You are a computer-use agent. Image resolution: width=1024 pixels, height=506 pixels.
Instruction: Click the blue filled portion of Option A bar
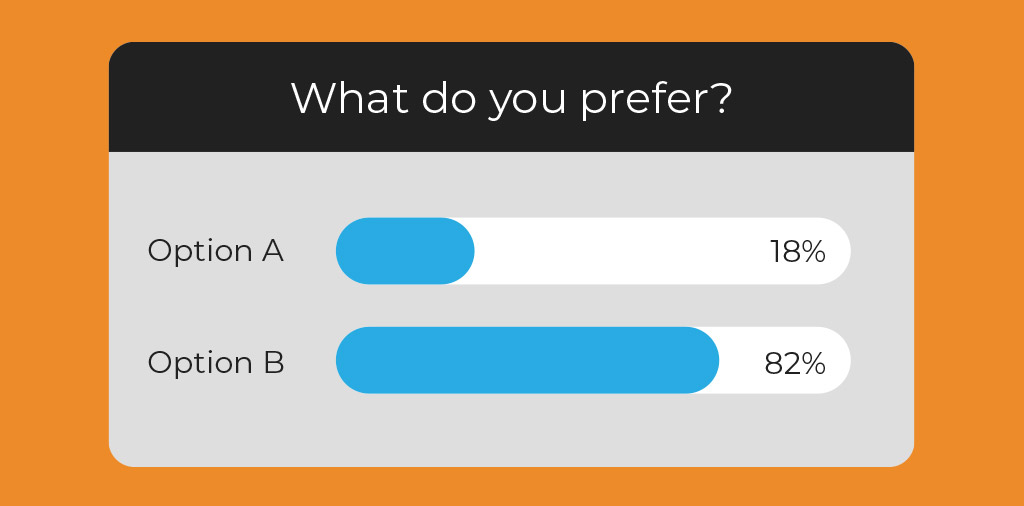(405, 251)
